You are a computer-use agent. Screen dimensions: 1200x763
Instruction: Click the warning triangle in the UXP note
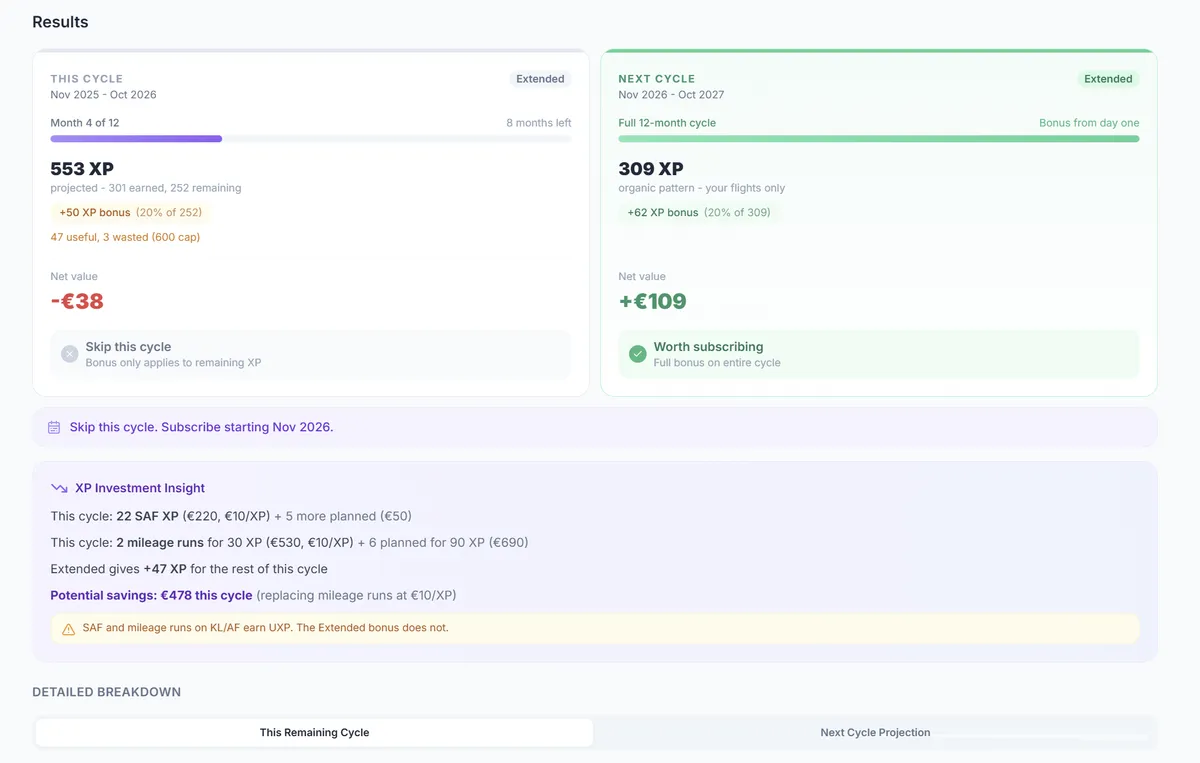click(x=67, y=628)
